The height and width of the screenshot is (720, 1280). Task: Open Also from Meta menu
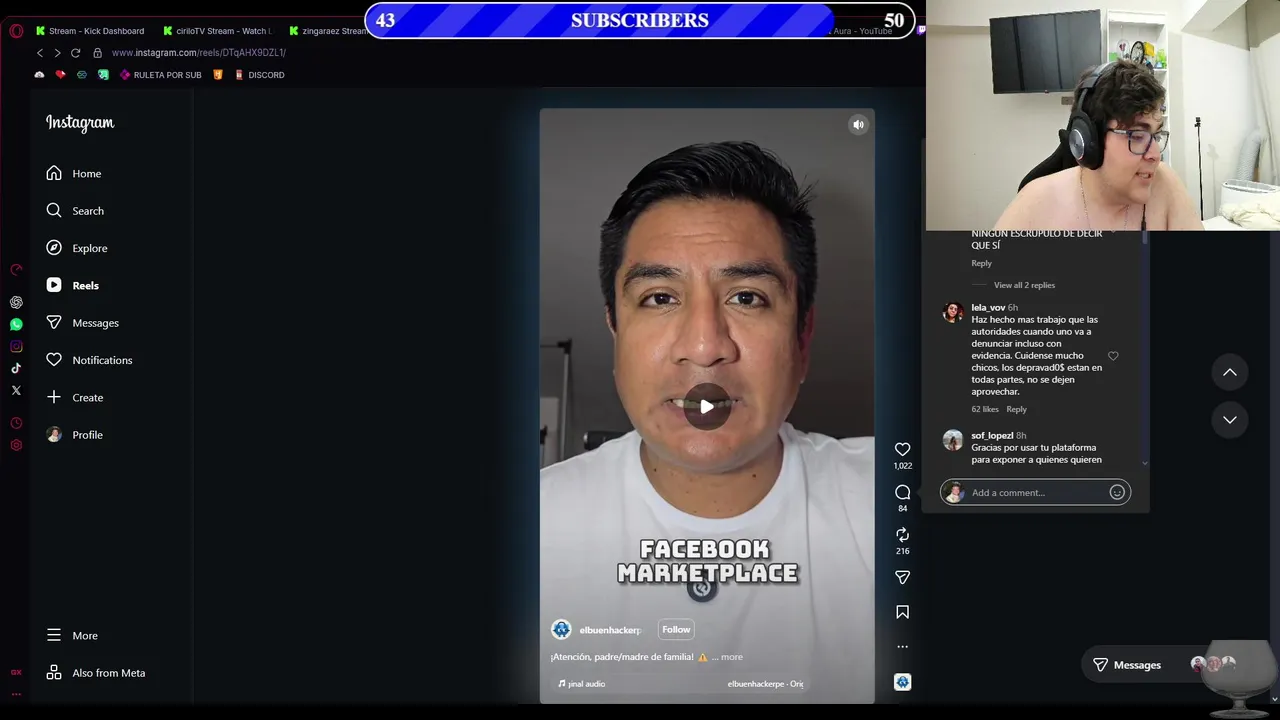[x=95, y=673]
